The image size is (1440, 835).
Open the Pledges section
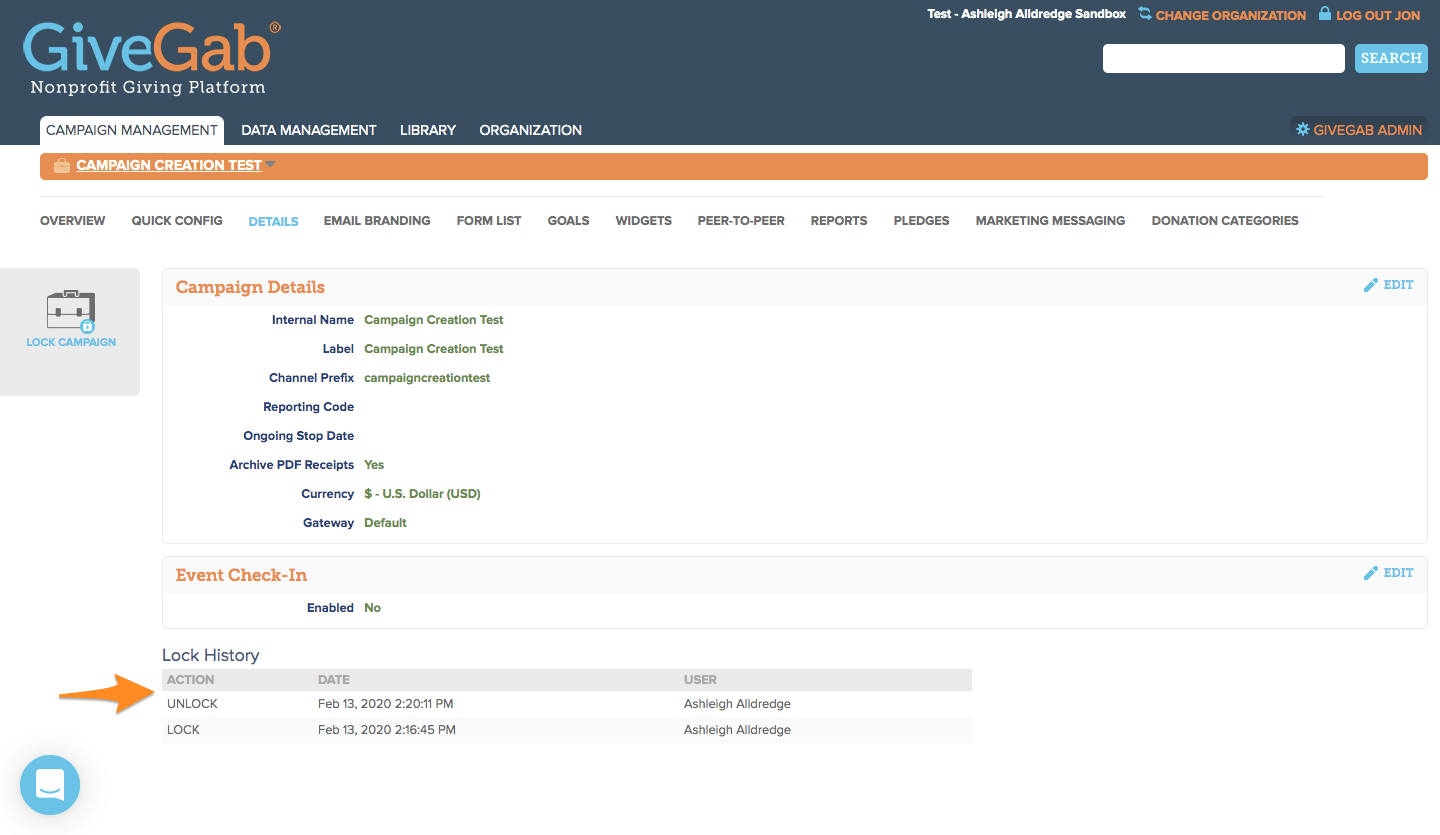click(921, 221)
